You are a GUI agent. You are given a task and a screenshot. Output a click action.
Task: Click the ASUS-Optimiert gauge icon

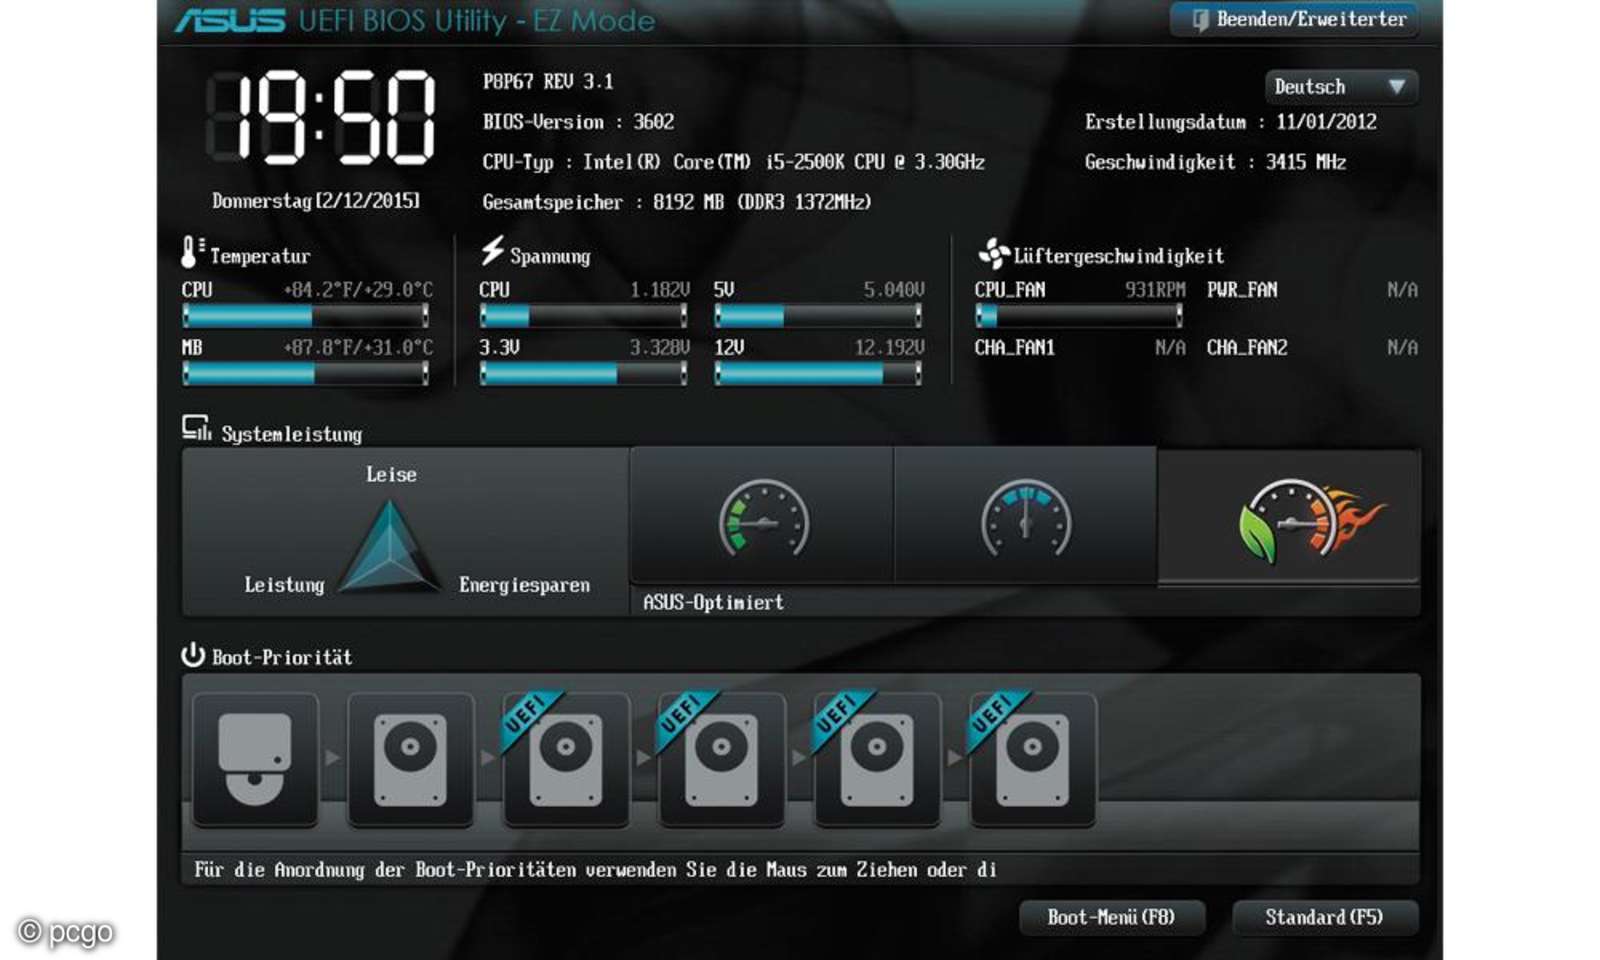763,518
